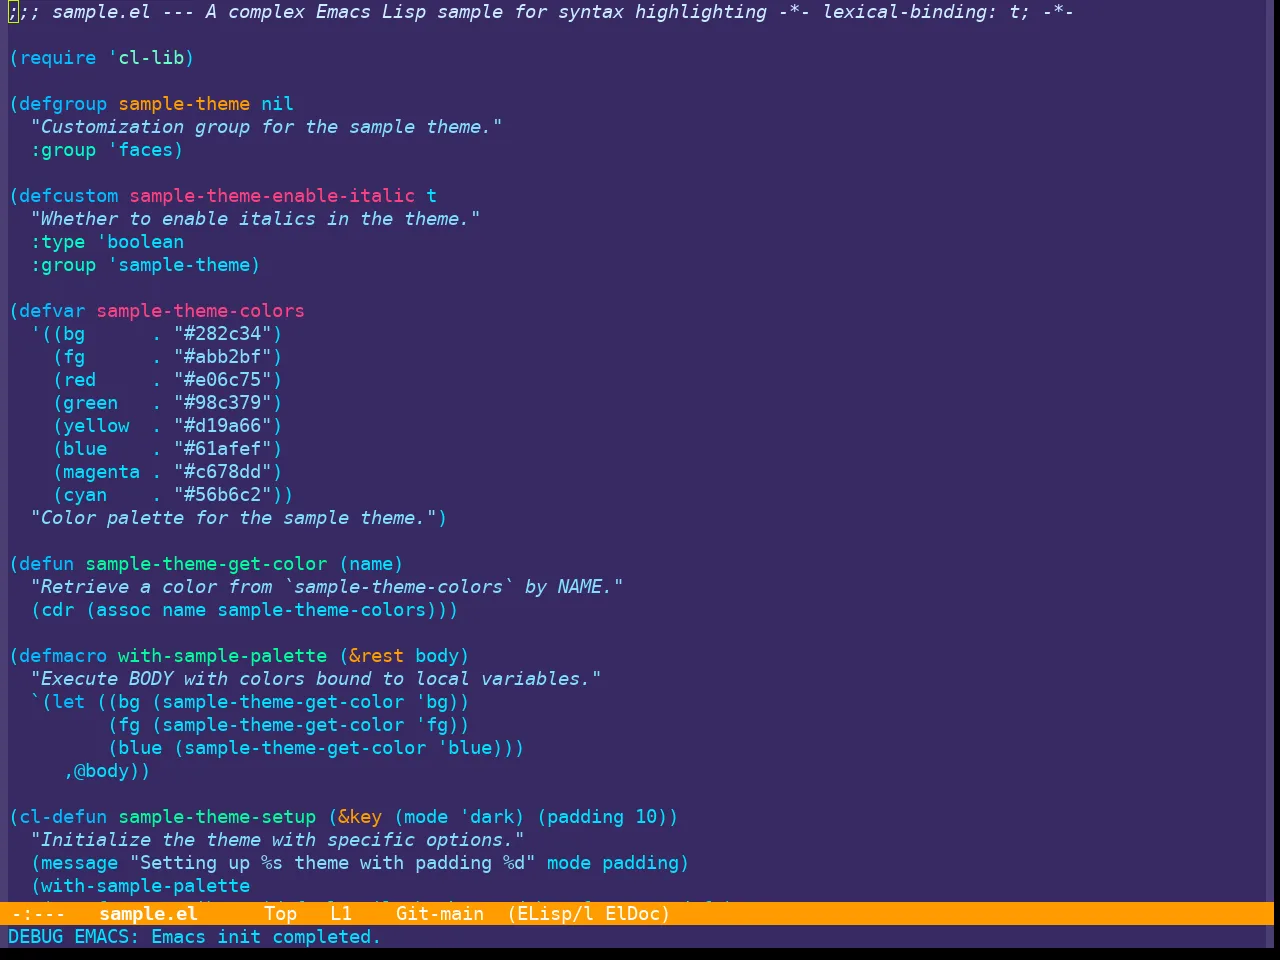Viewport: 1280px width, 960px height.
Task: Click the string "Customization group for the sample theme."
Action: 266,127
